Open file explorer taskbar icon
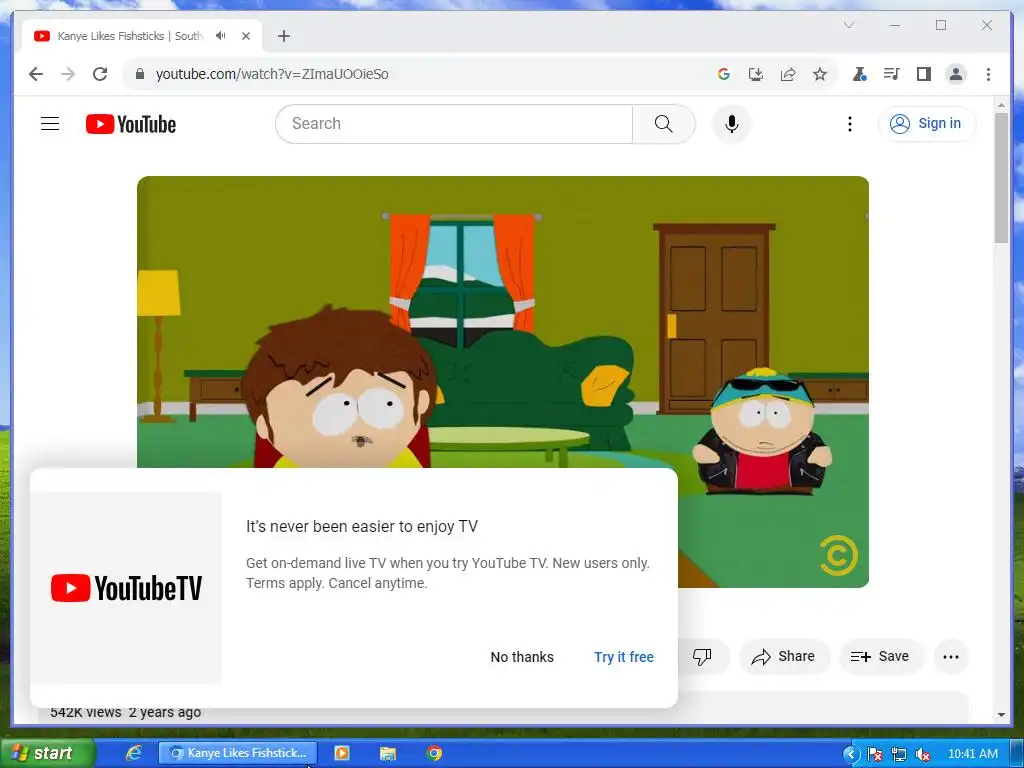Viewport: 1024px width, 768px height. coord(388,753)
